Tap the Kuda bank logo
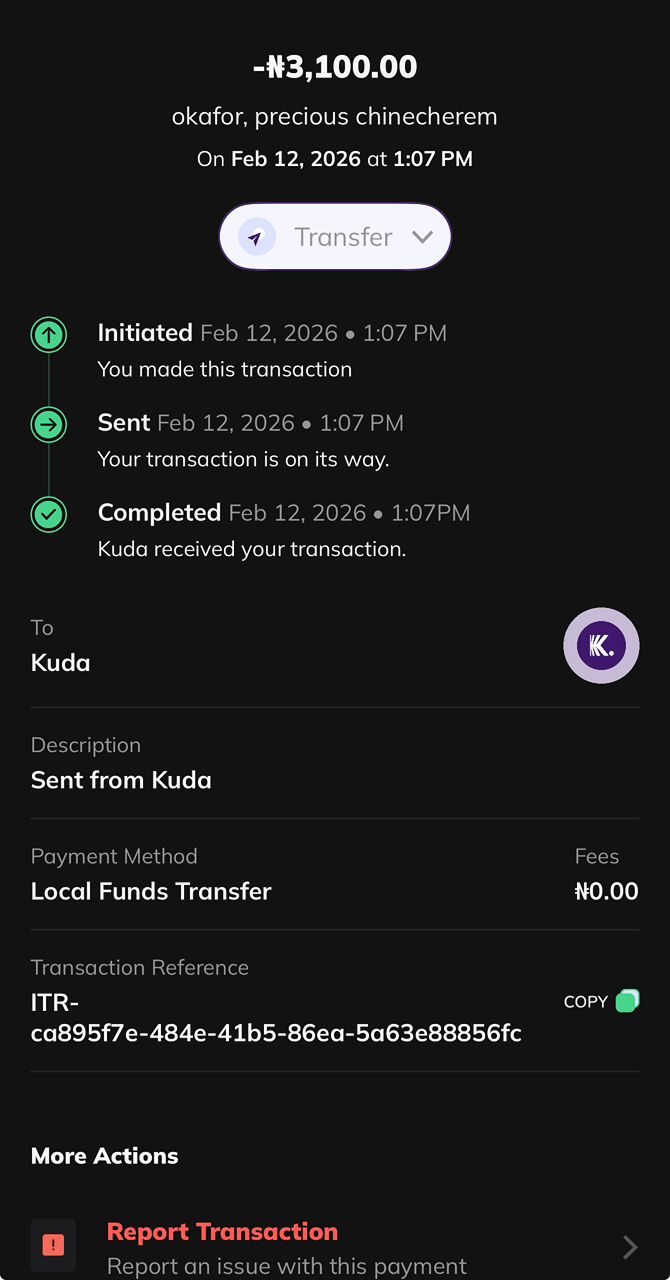This screenshot has width=670, height=1280. tap(601, 646)
